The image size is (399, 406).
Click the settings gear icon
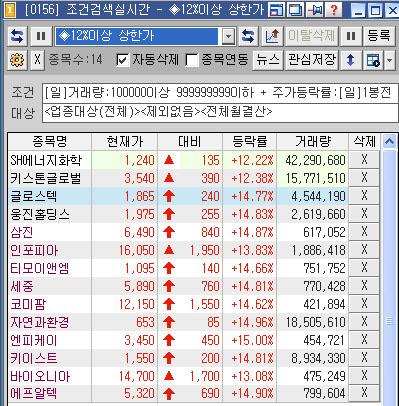(x=17, y=60)
